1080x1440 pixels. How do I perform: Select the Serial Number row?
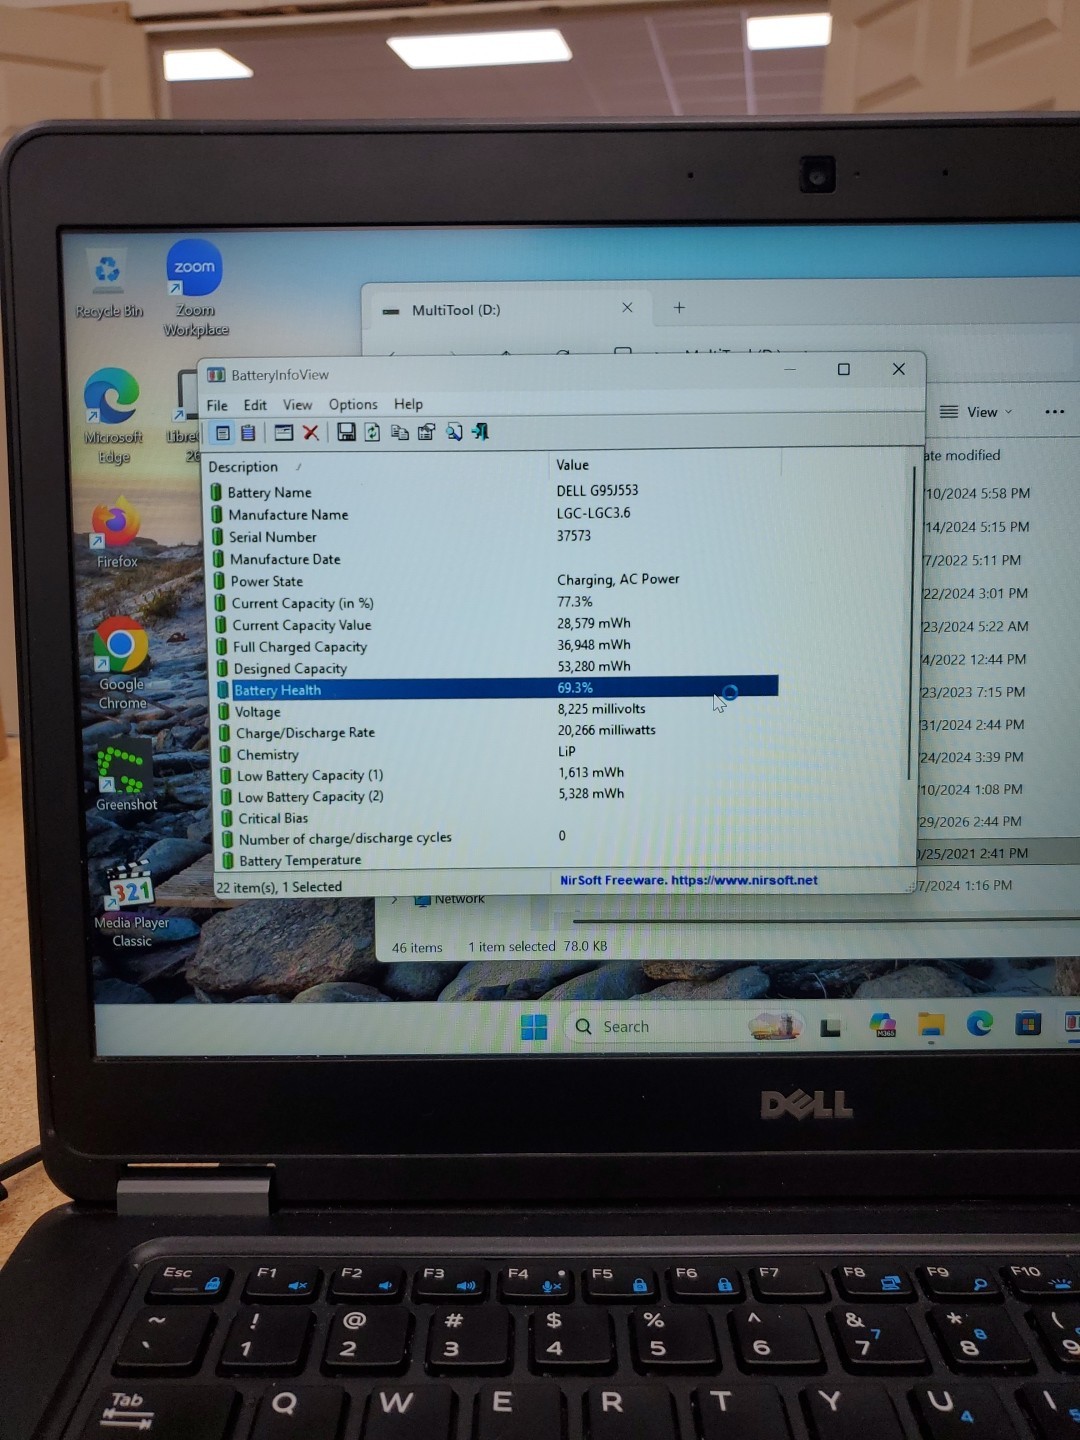[494, 536]
